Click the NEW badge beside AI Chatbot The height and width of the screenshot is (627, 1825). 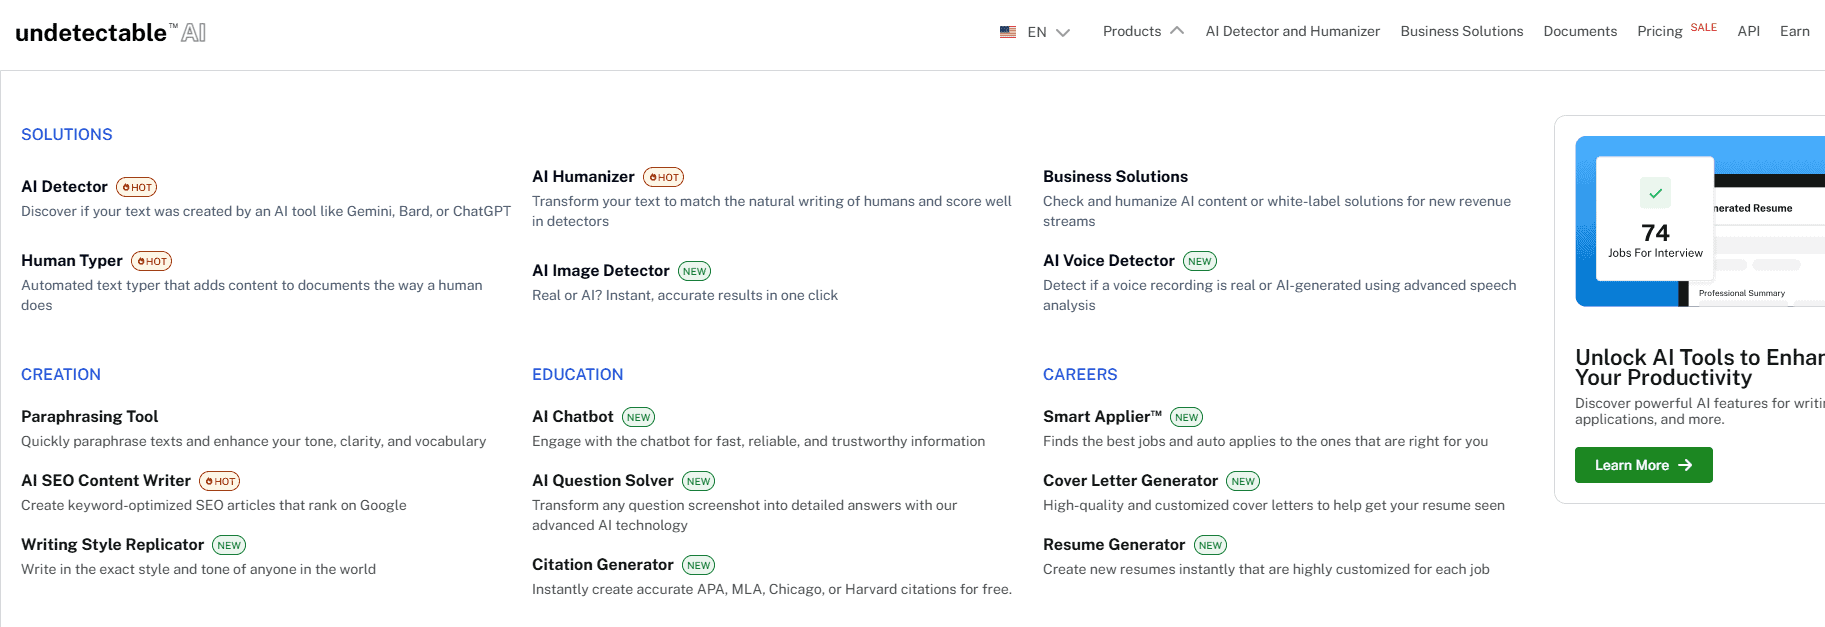click(638, 417)
